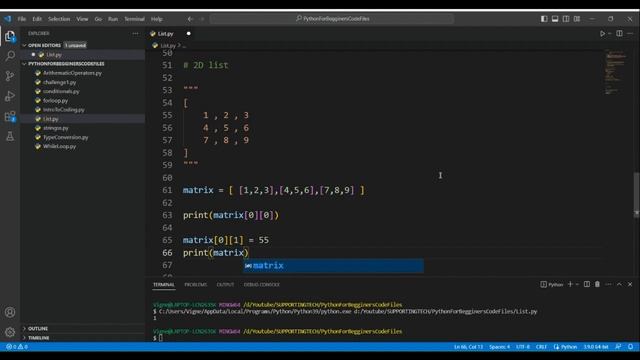Switch to the Output tab
Image resolution: width=640 pixels, height=360 pixels.
click(x=225, y=284)
